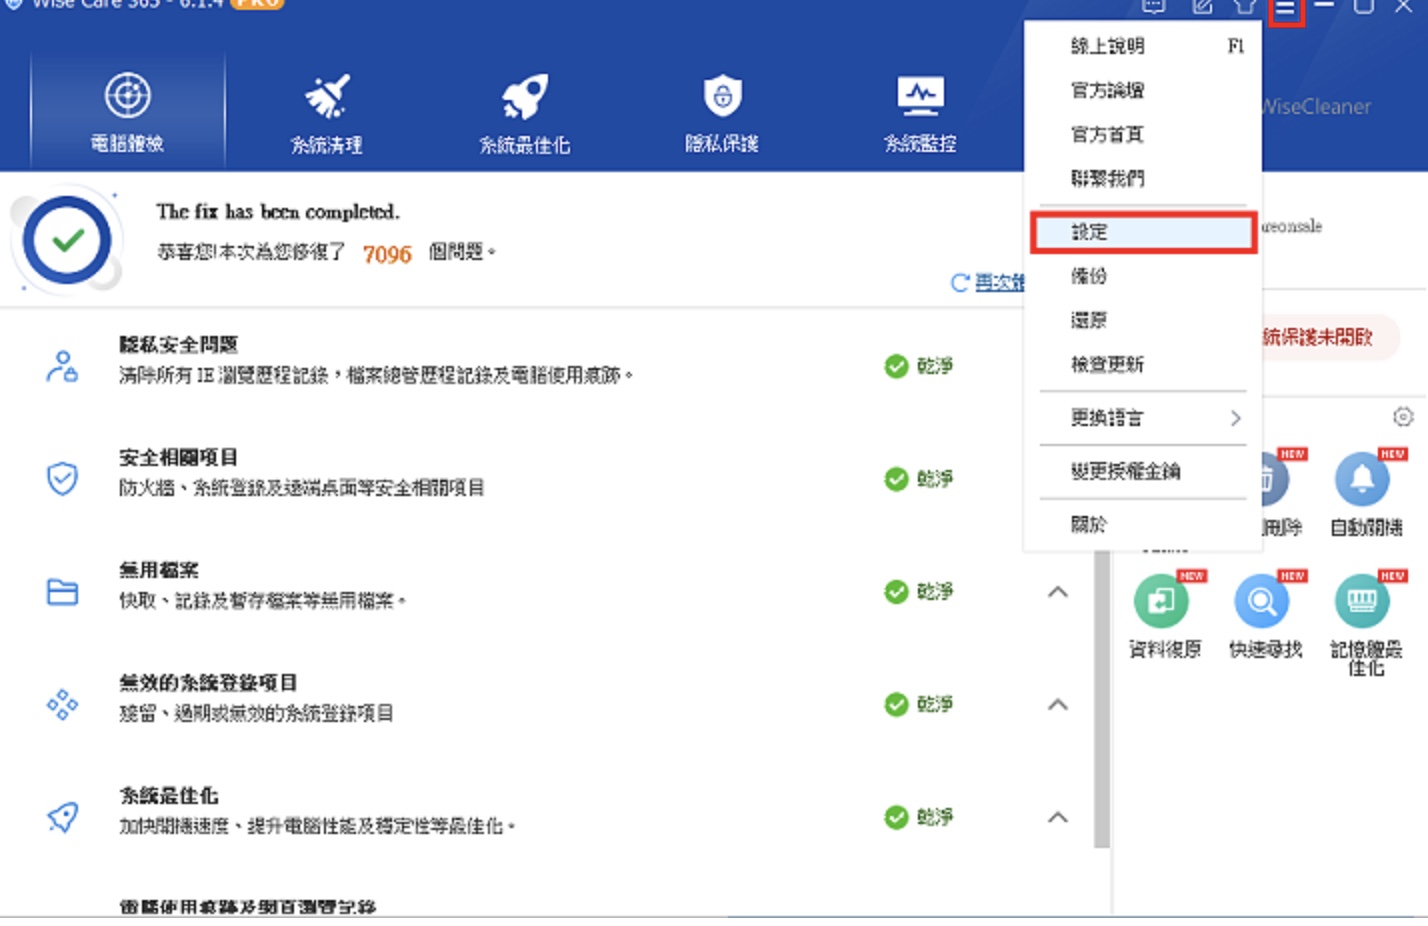This screenshot has height=926, width=1428.
Task: Click description 防火牆、系統登錄及遠端桌面等安全相關項目
Action: (x=302, y=488)
